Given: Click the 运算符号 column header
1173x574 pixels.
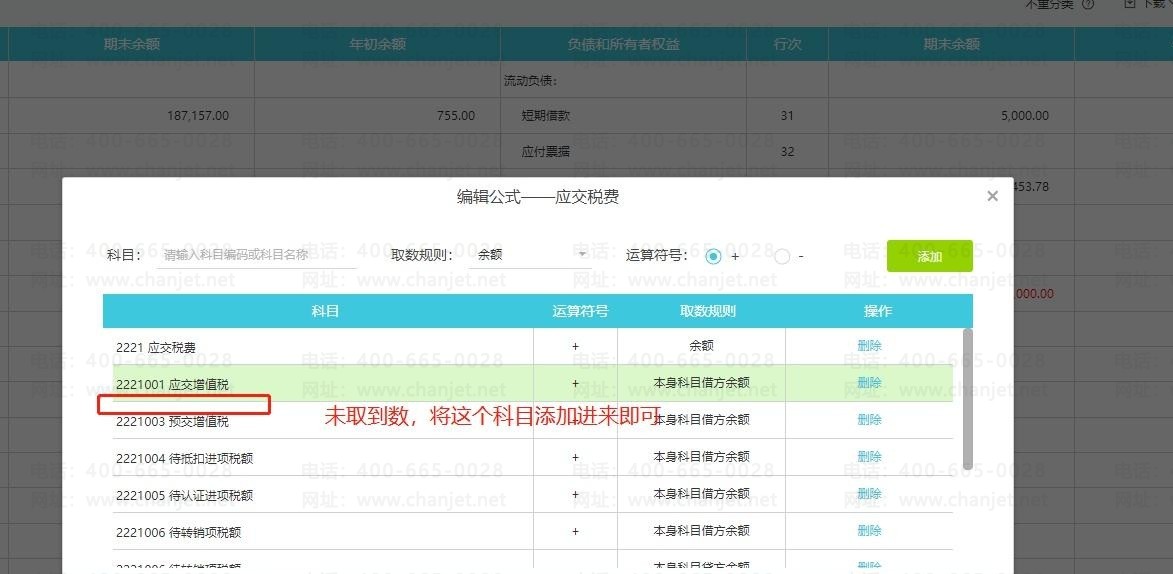Looking at the screenshot, I should tap(580, 311).
